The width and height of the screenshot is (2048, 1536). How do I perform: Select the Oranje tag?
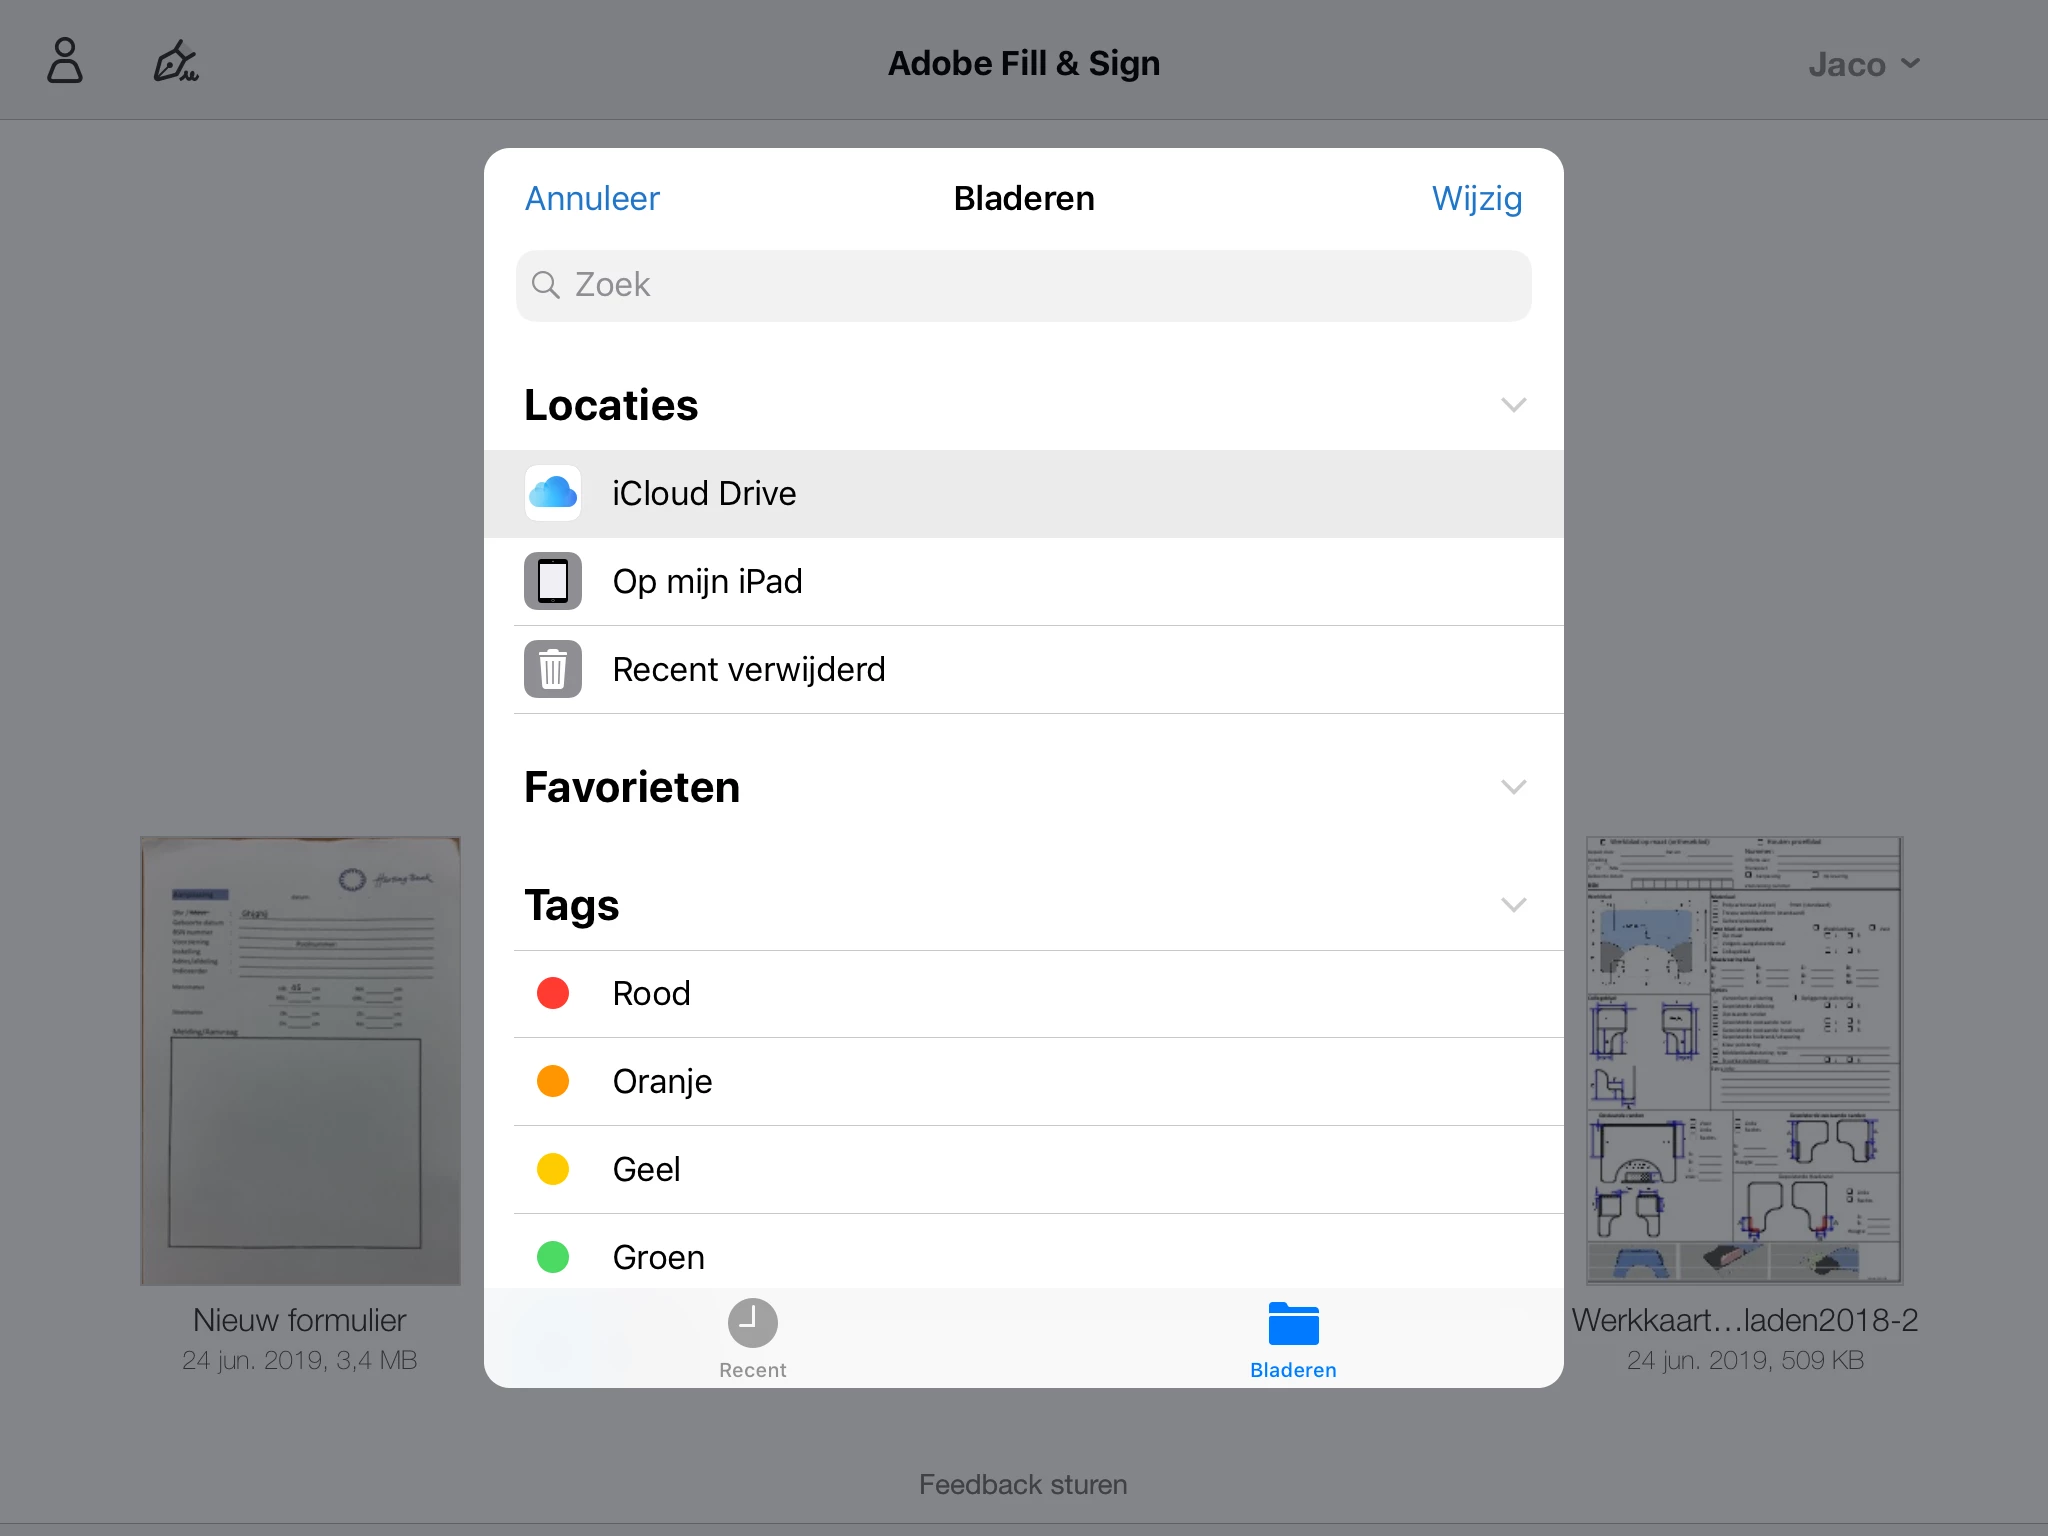(662, 1081)
